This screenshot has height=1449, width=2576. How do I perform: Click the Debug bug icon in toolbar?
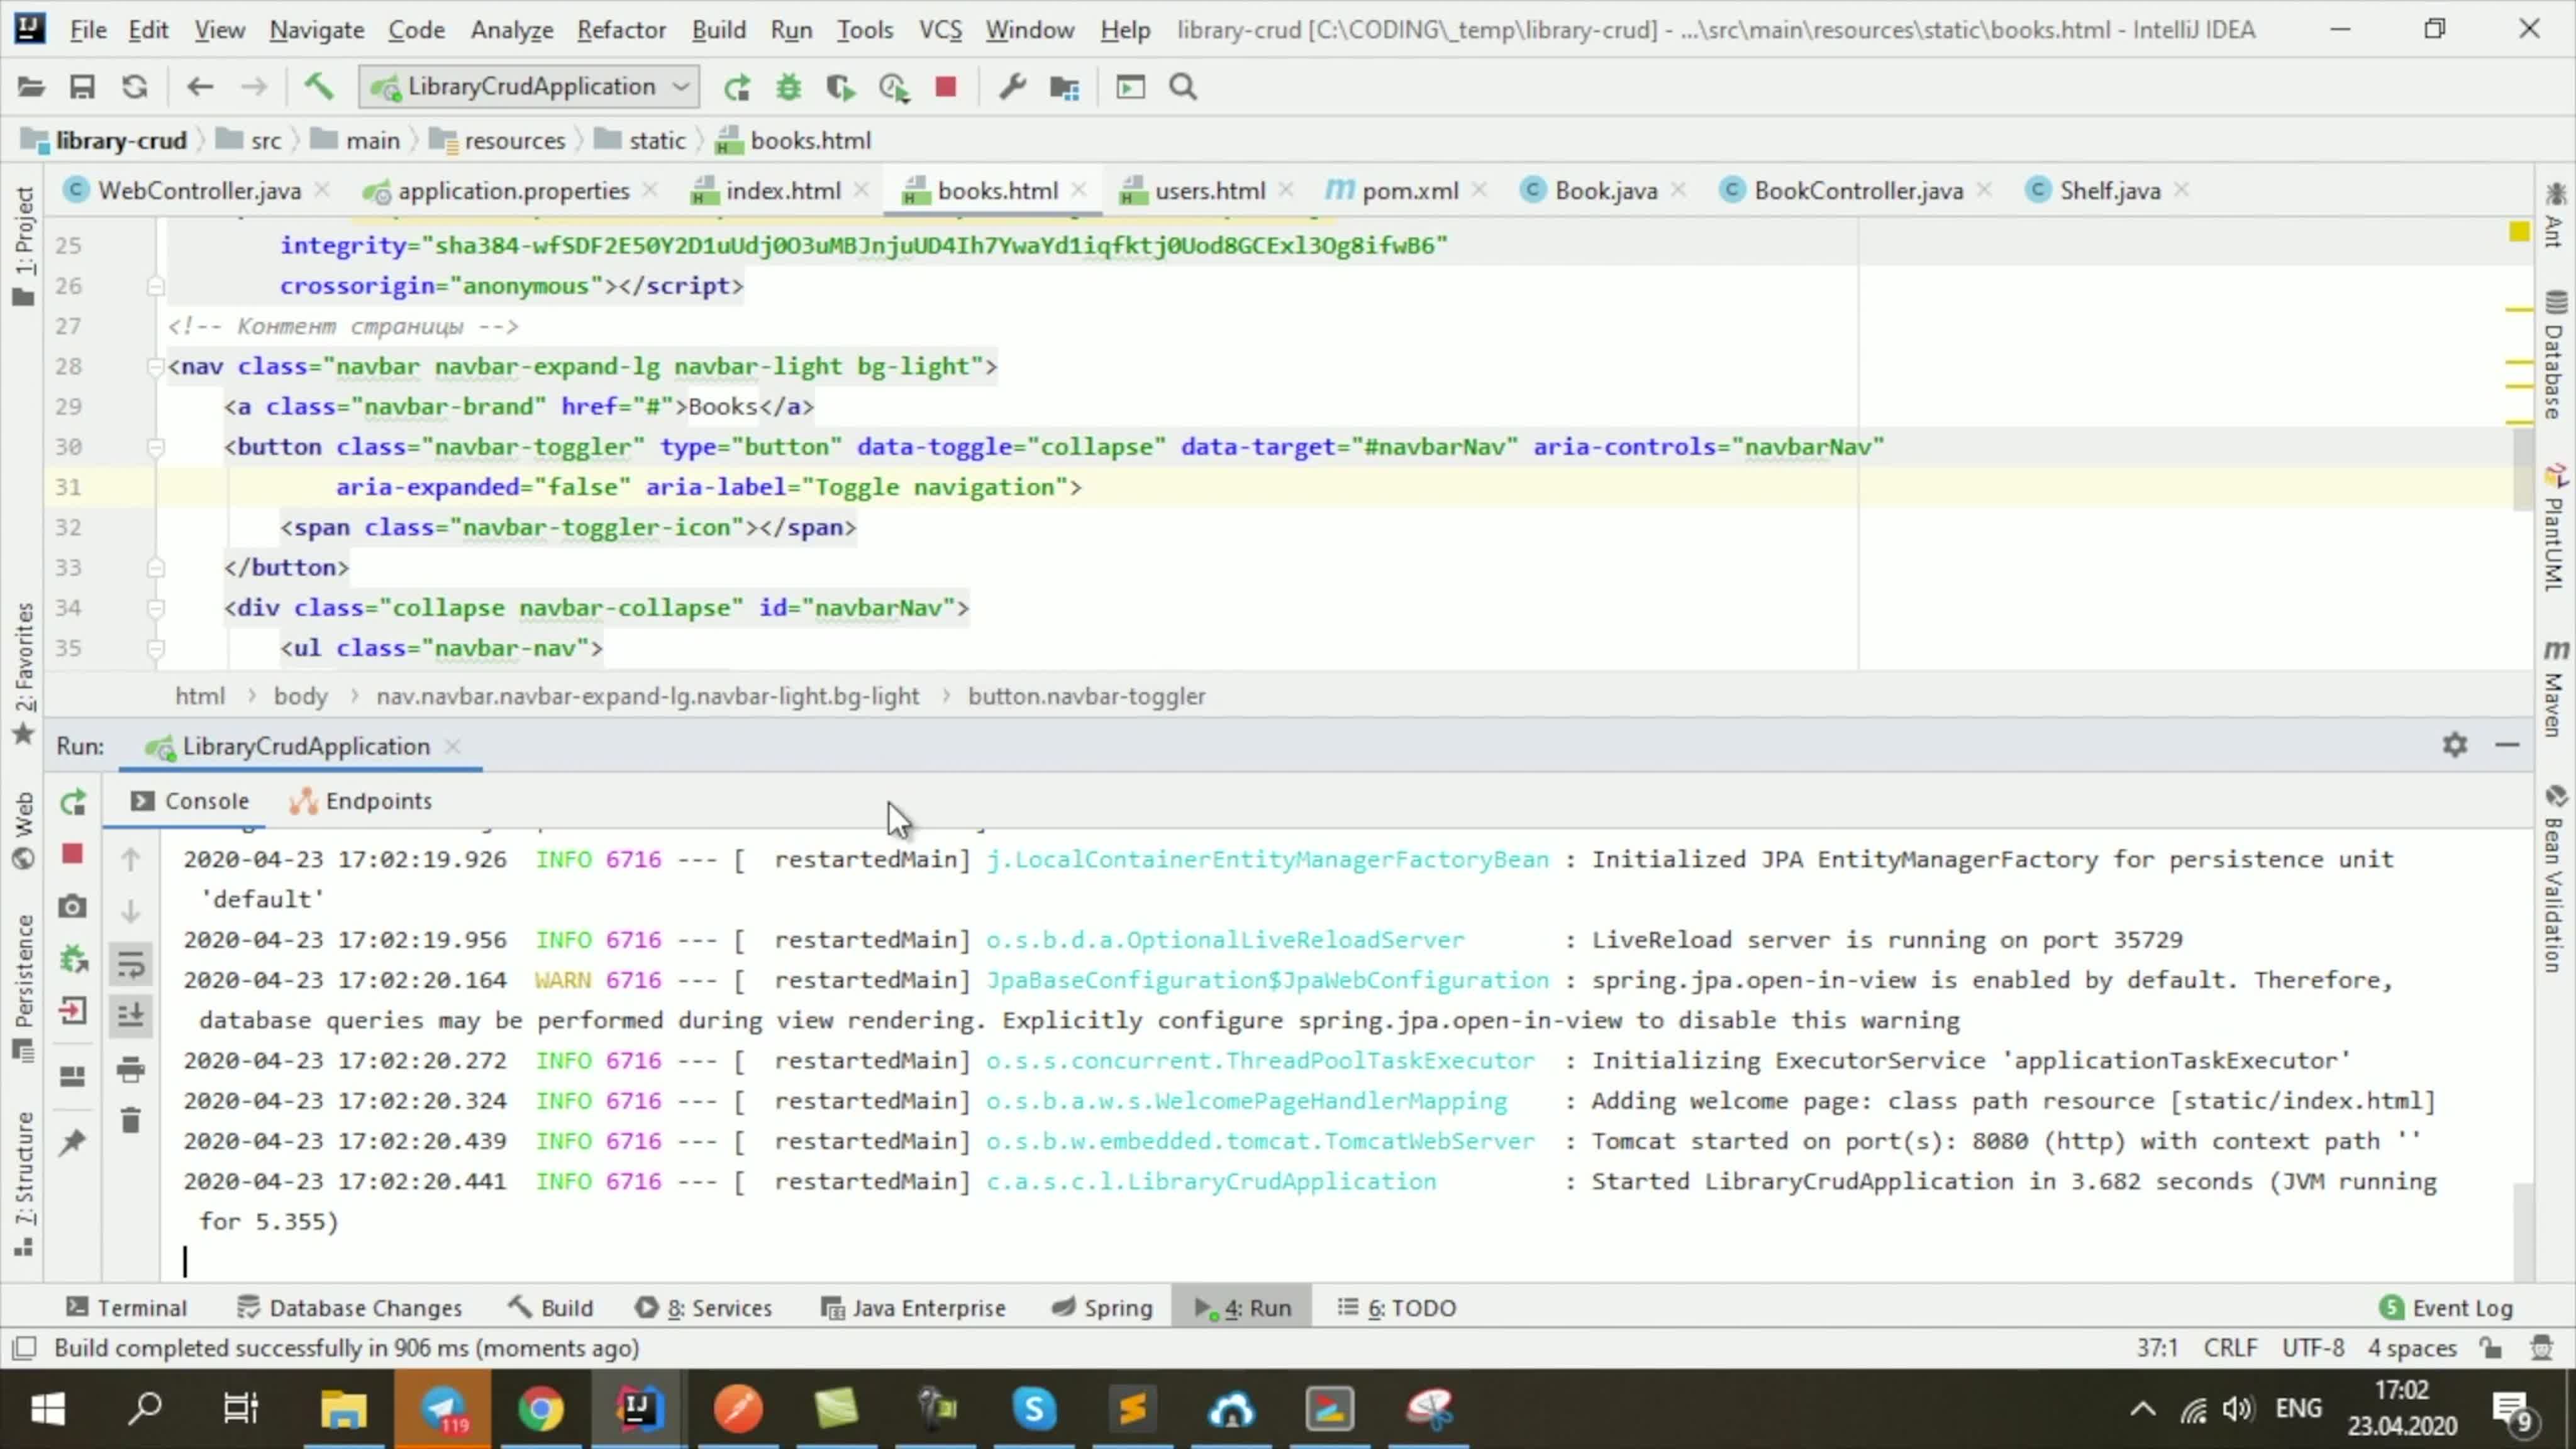[x=789, y=88]
